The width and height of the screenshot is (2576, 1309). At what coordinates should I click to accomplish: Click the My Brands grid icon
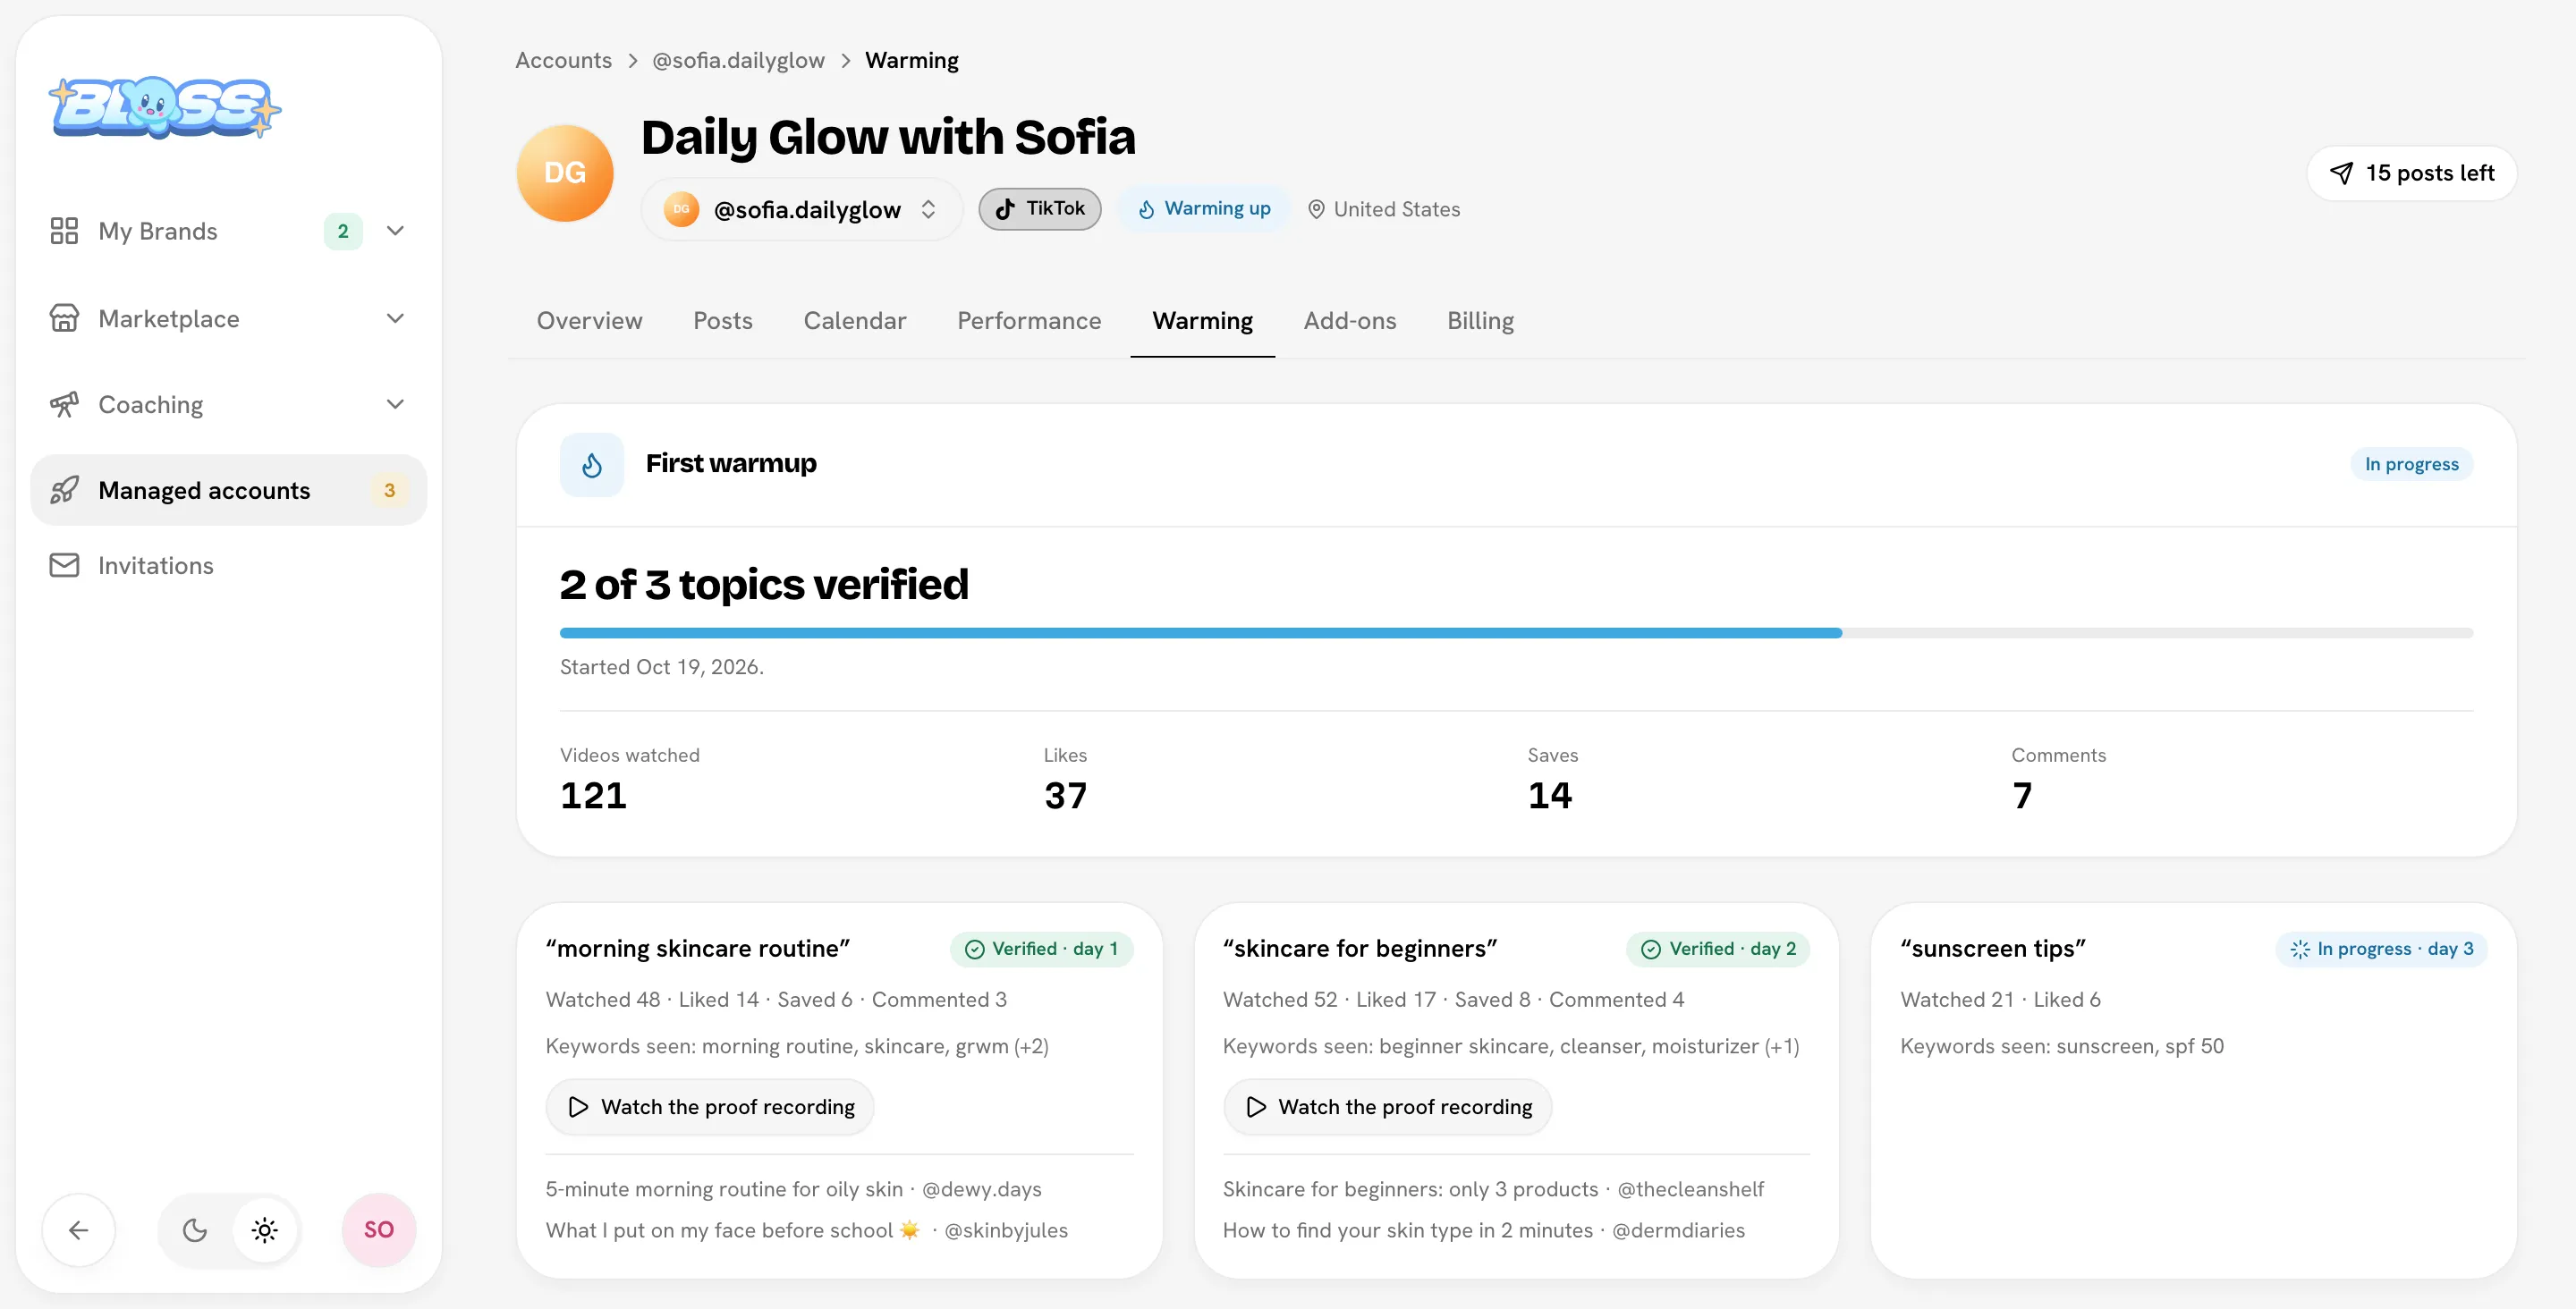click(x=64, y=231)
